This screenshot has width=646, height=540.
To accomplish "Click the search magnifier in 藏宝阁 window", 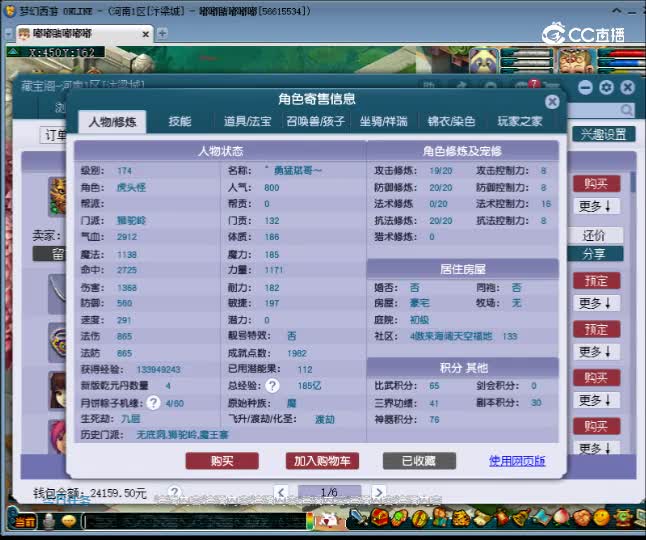I will pyautogui.click(x=626, y=110).
